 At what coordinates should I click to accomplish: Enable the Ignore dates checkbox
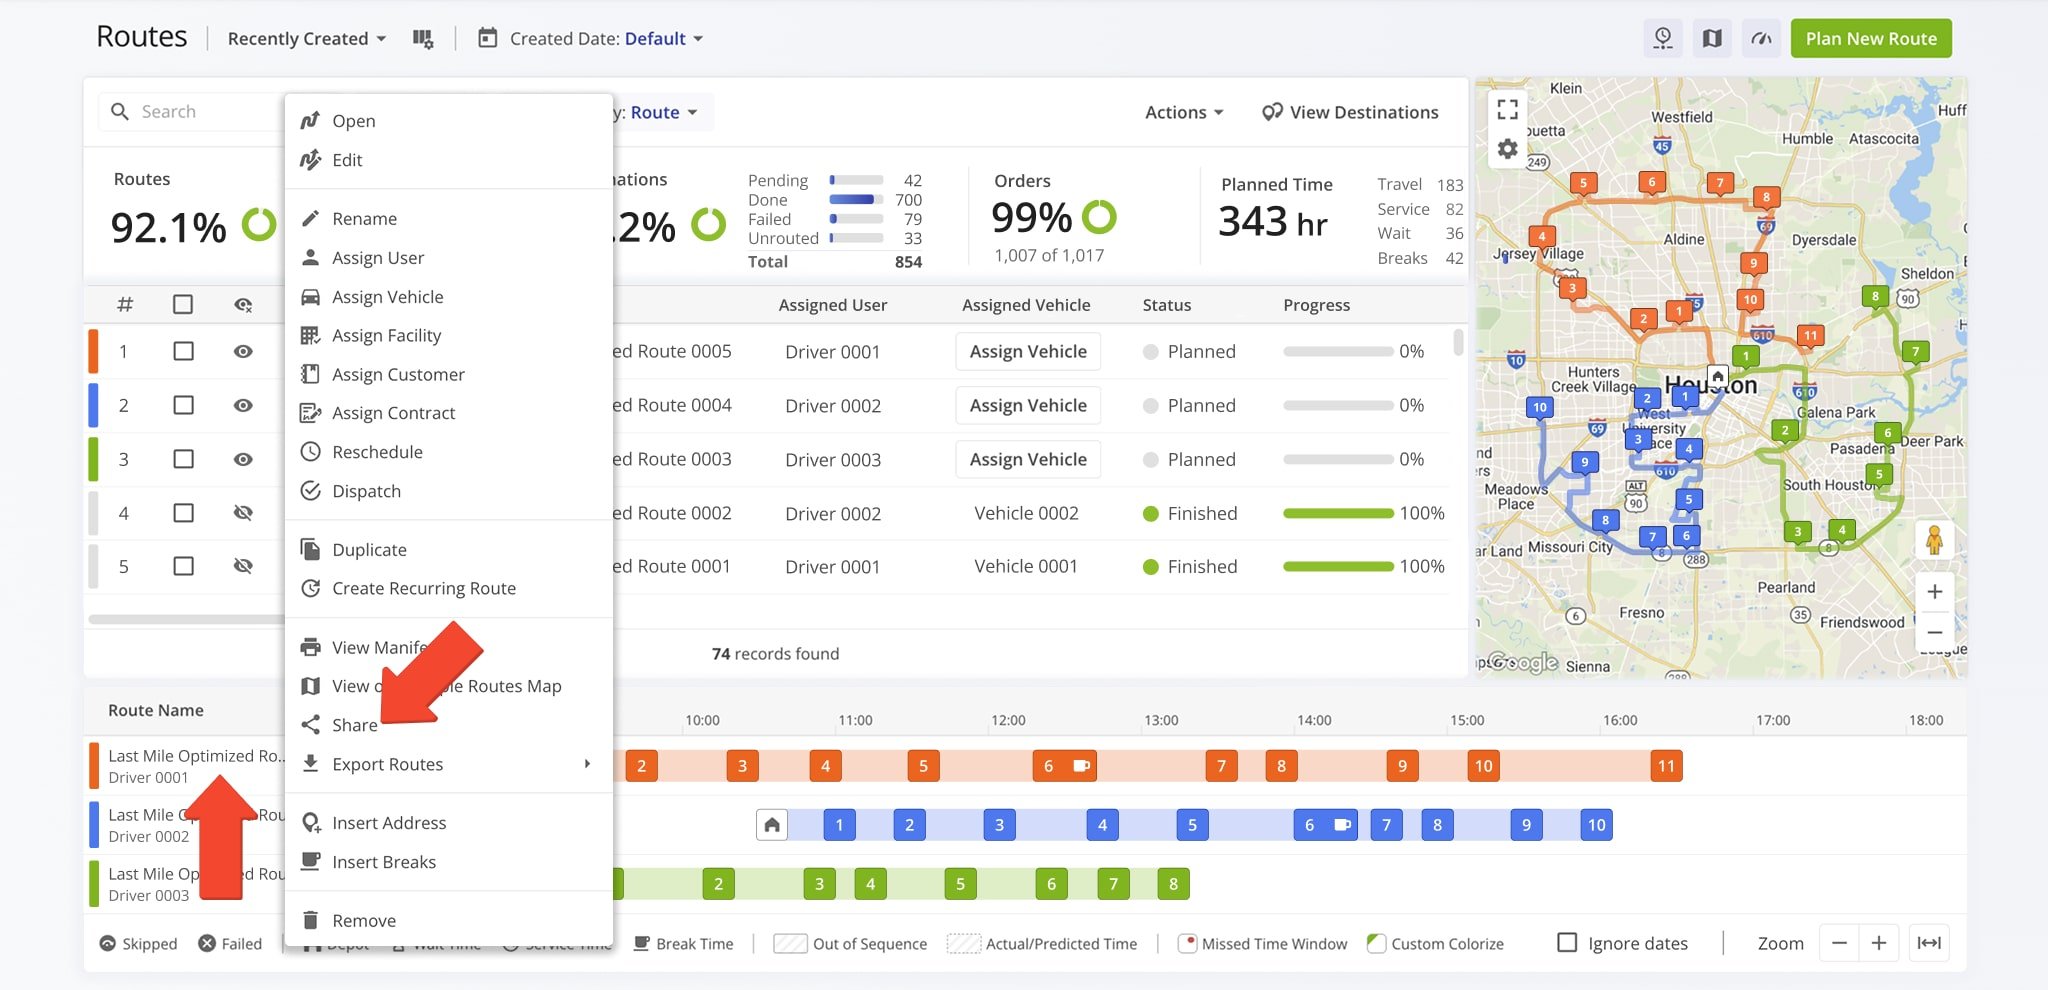click(1567, 943)
